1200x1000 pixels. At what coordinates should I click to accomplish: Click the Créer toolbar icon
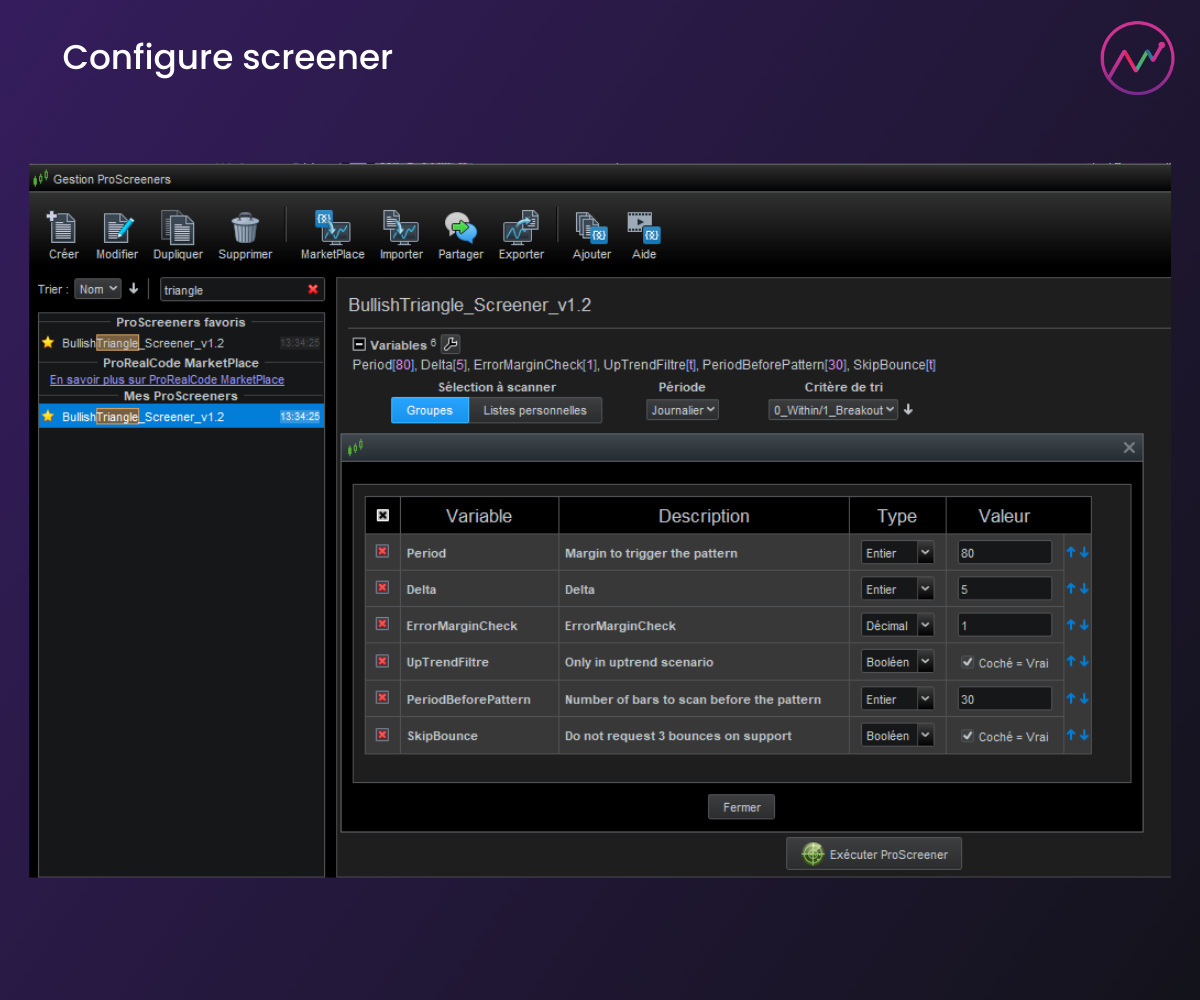click(x=63, y=229)
